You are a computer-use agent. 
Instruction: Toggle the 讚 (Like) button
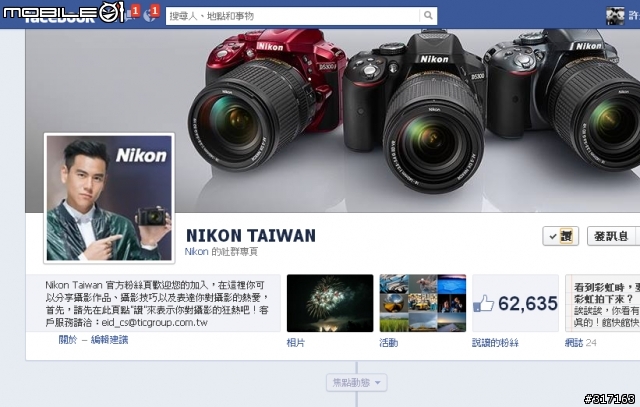pyautogui.click(x=560, y=236)
